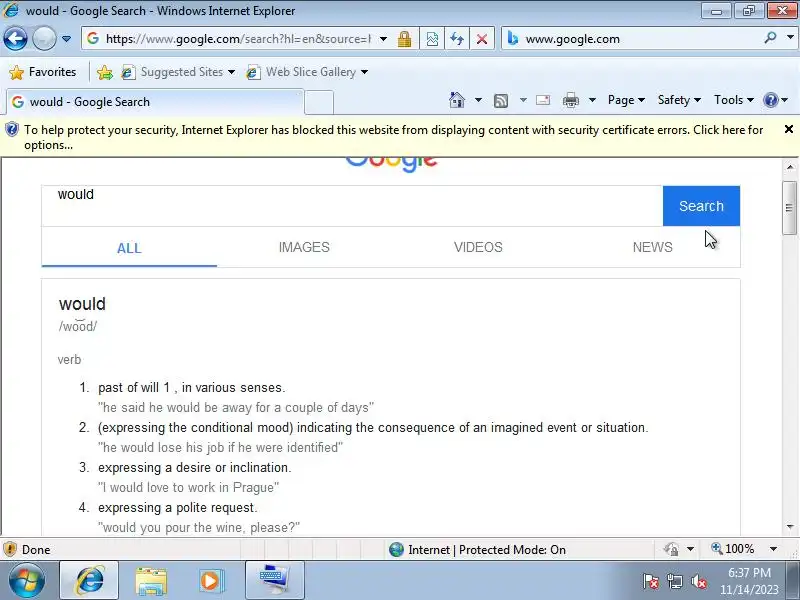Image resolution: width=800 pixels, height=600 pixels.
Task: Open the search provider dropdown arrow
Action: click(790, 38)
